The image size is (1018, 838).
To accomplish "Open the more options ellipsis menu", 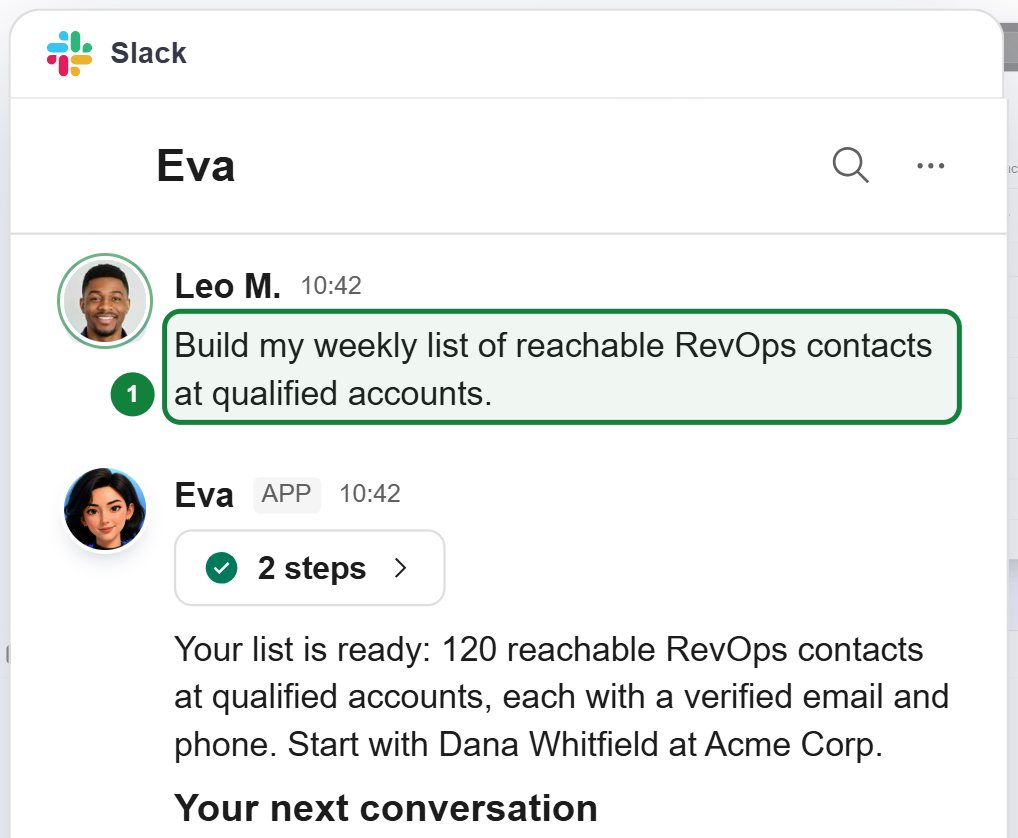I will 930,166.
